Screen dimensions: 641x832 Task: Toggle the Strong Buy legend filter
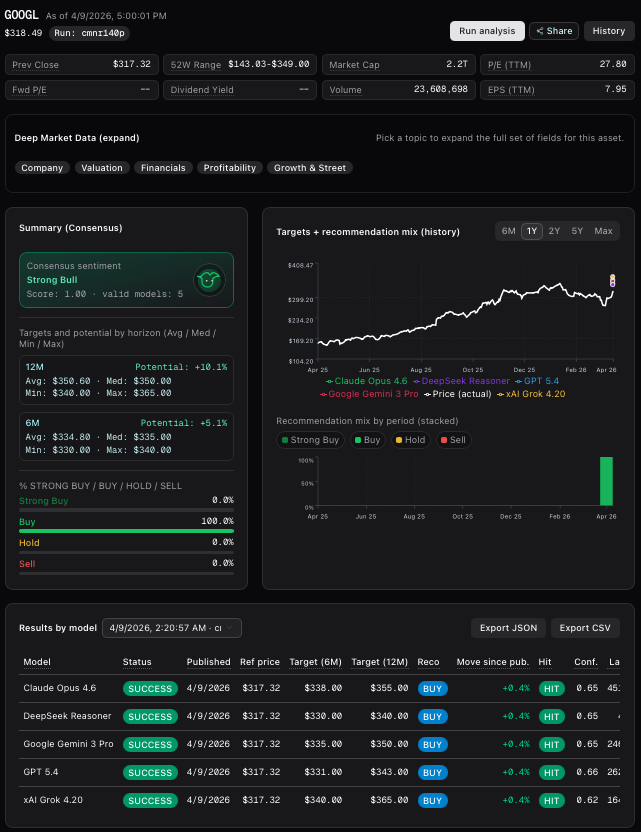tap(310, 440)
